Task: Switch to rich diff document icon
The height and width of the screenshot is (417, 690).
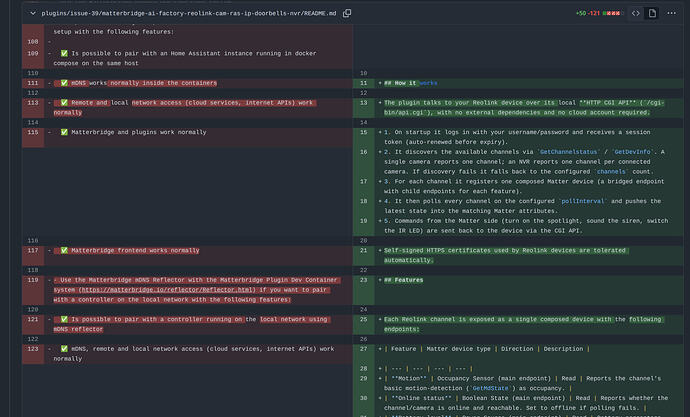Action: (652, 13)
